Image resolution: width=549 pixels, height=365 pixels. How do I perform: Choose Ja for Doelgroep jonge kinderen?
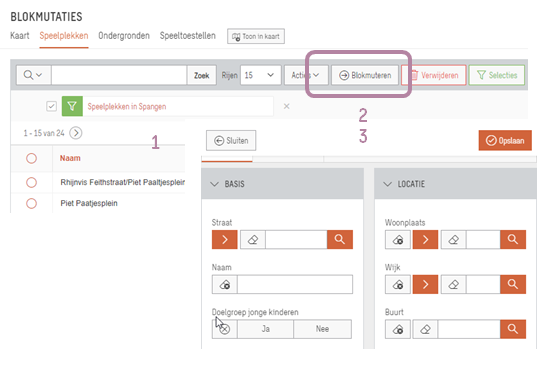(x=265, y=329)
